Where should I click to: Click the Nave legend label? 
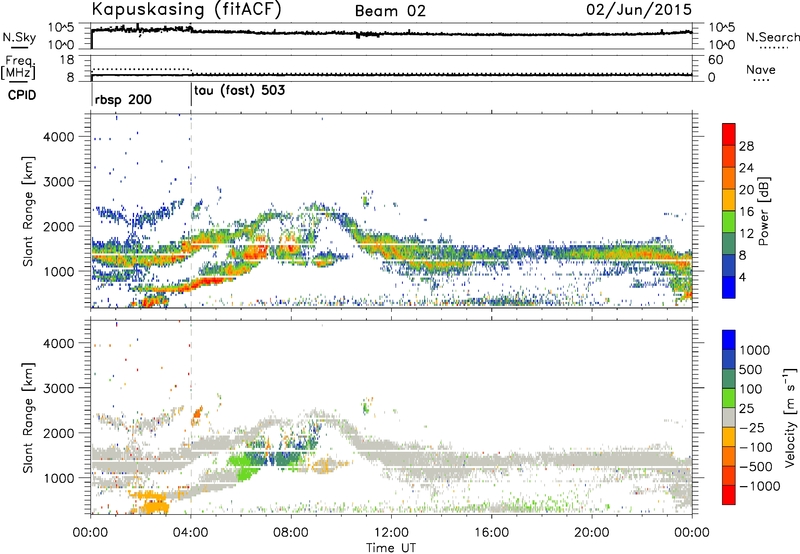click(x=761, y=69)
